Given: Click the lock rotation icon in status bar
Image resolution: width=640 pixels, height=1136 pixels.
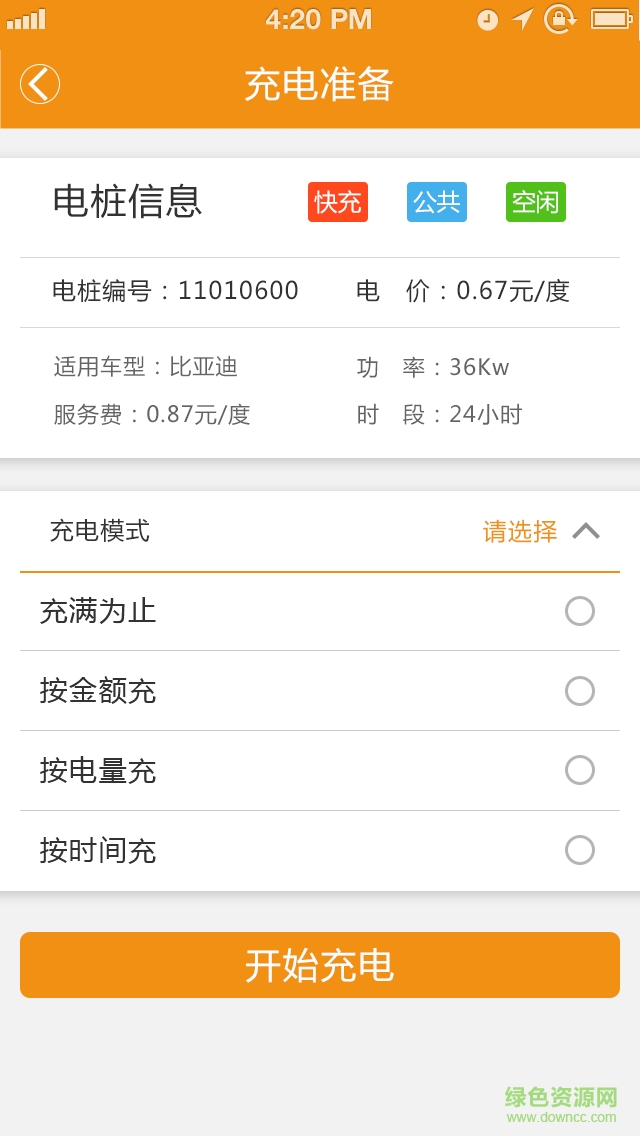Looking at the screenshot, I should click(x=560, y=18).
